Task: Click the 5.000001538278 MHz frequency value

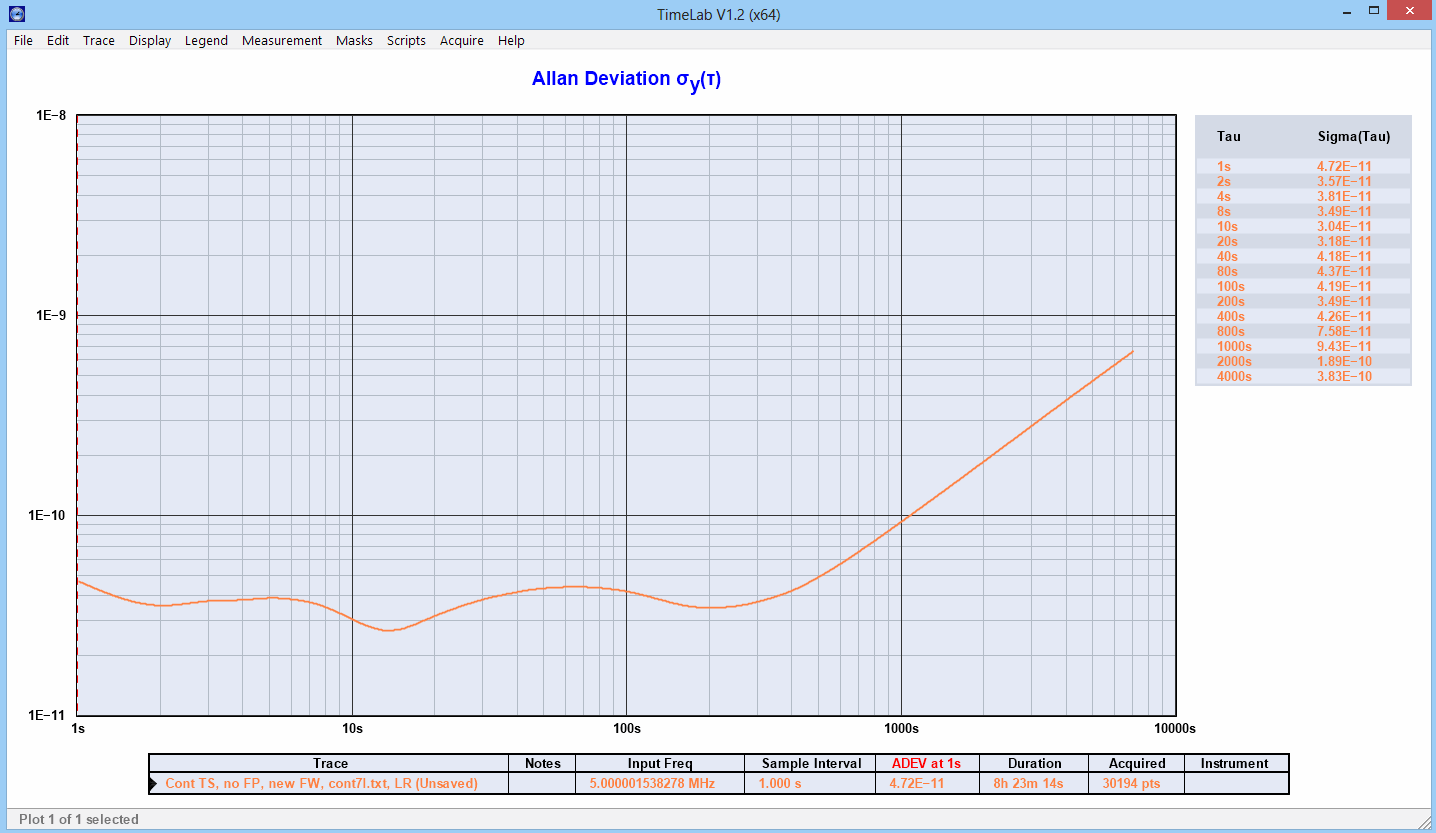Action: [650, 783]
